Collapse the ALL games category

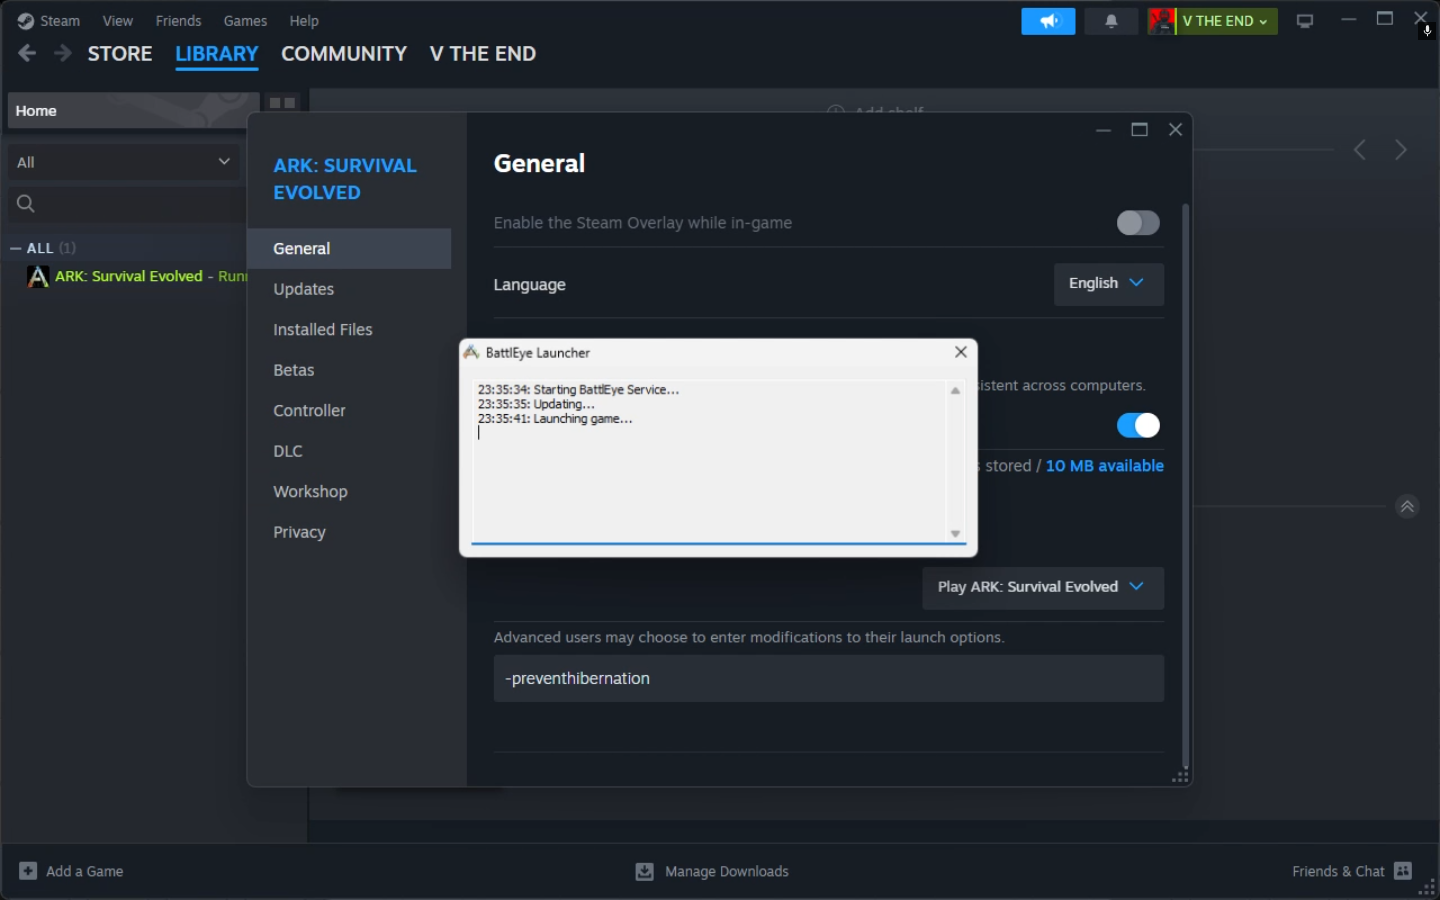point(15,248)
